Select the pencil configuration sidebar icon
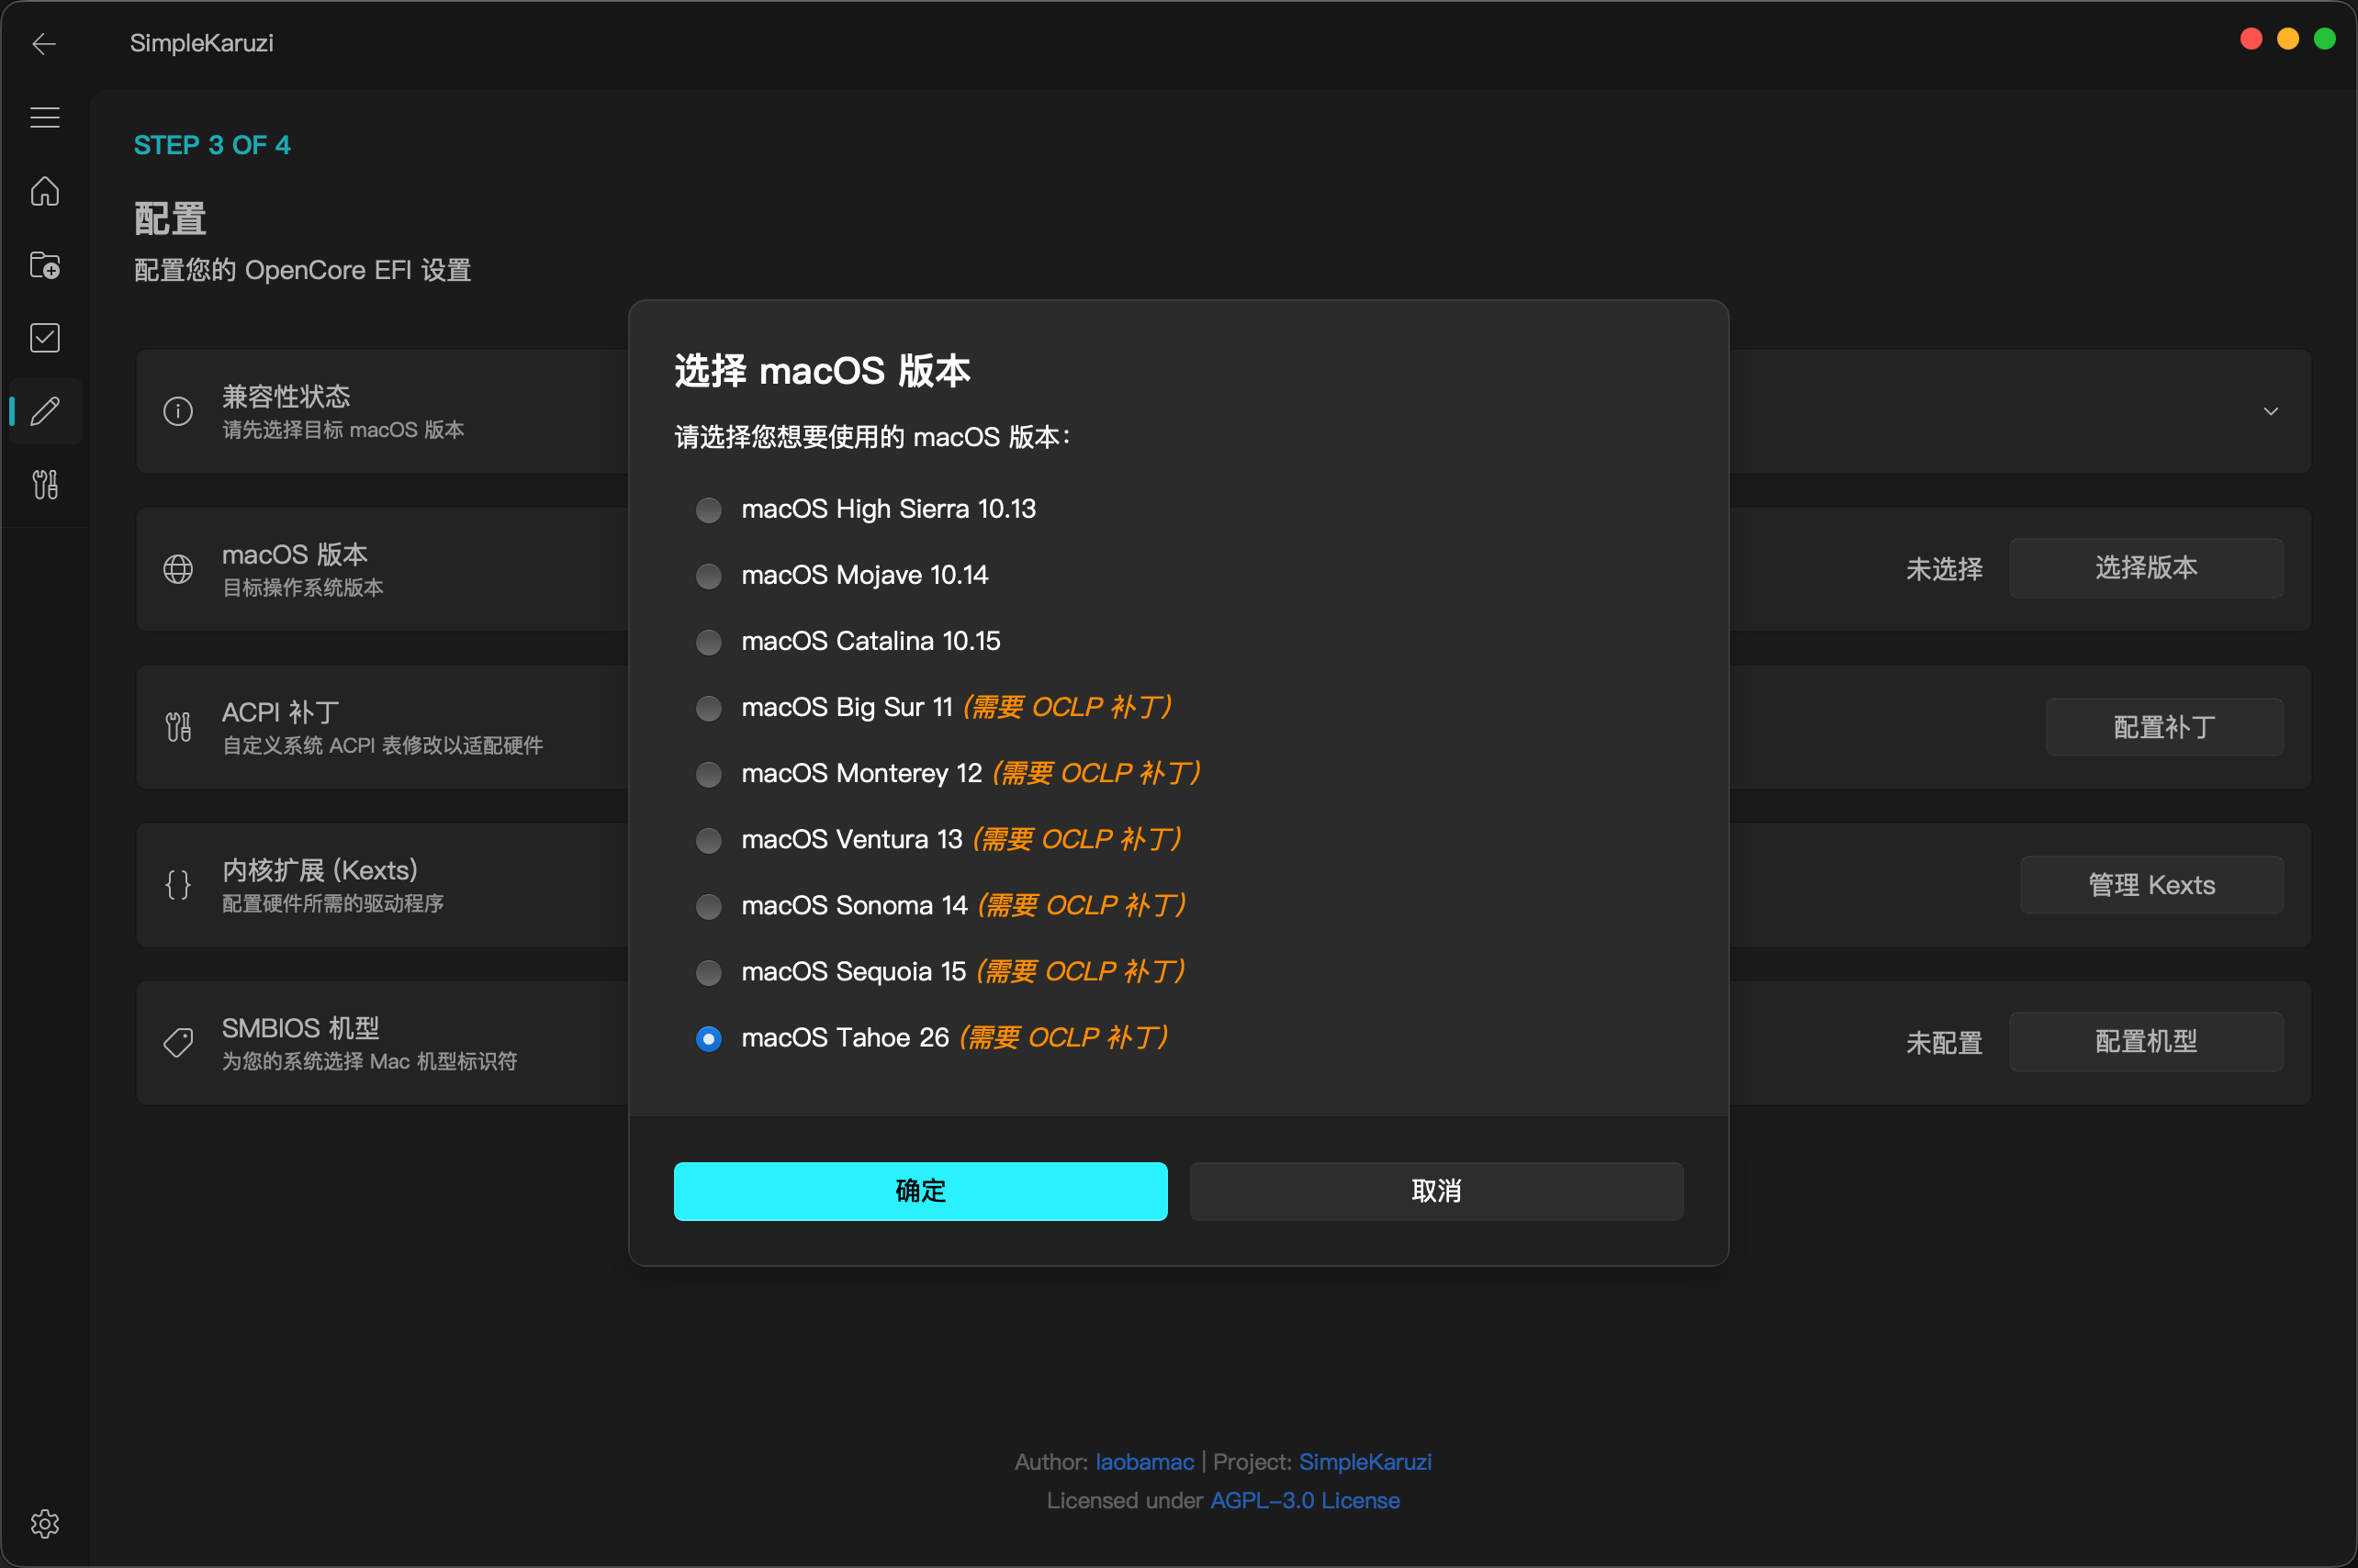This screenshot has height=1568, width=2358. point(44,411)
